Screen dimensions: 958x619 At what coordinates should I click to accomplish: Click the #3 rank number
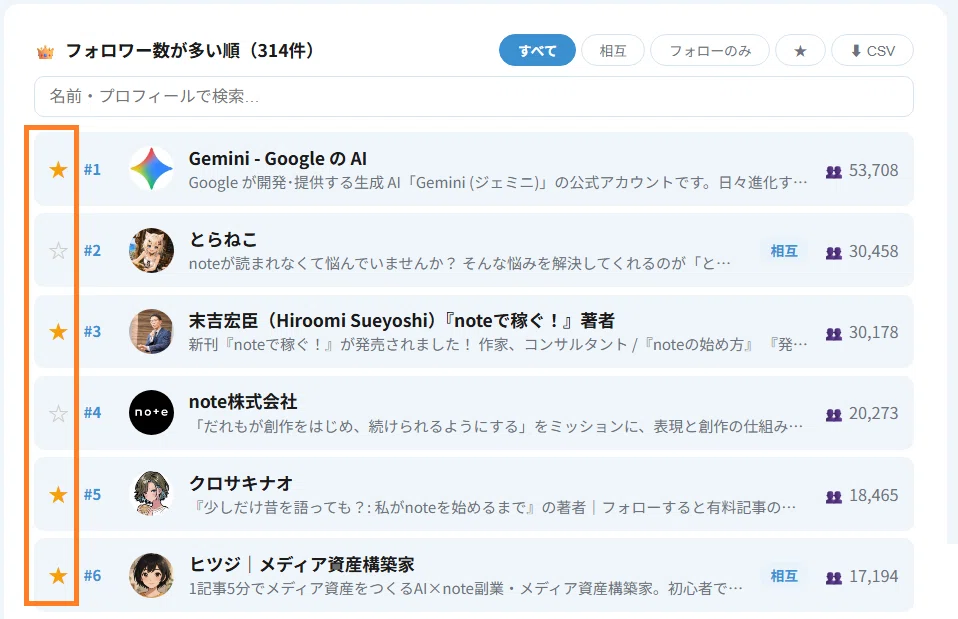point(92,332)
